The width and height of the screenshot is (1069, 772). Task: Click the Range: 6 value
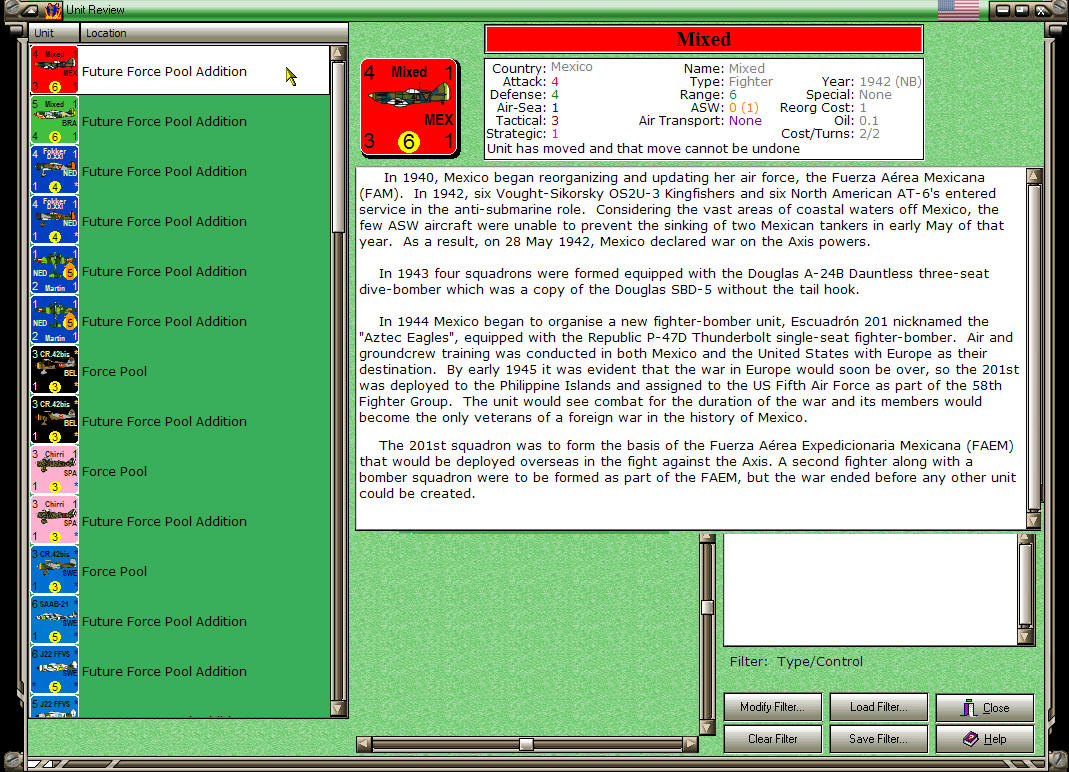[733, 95]
